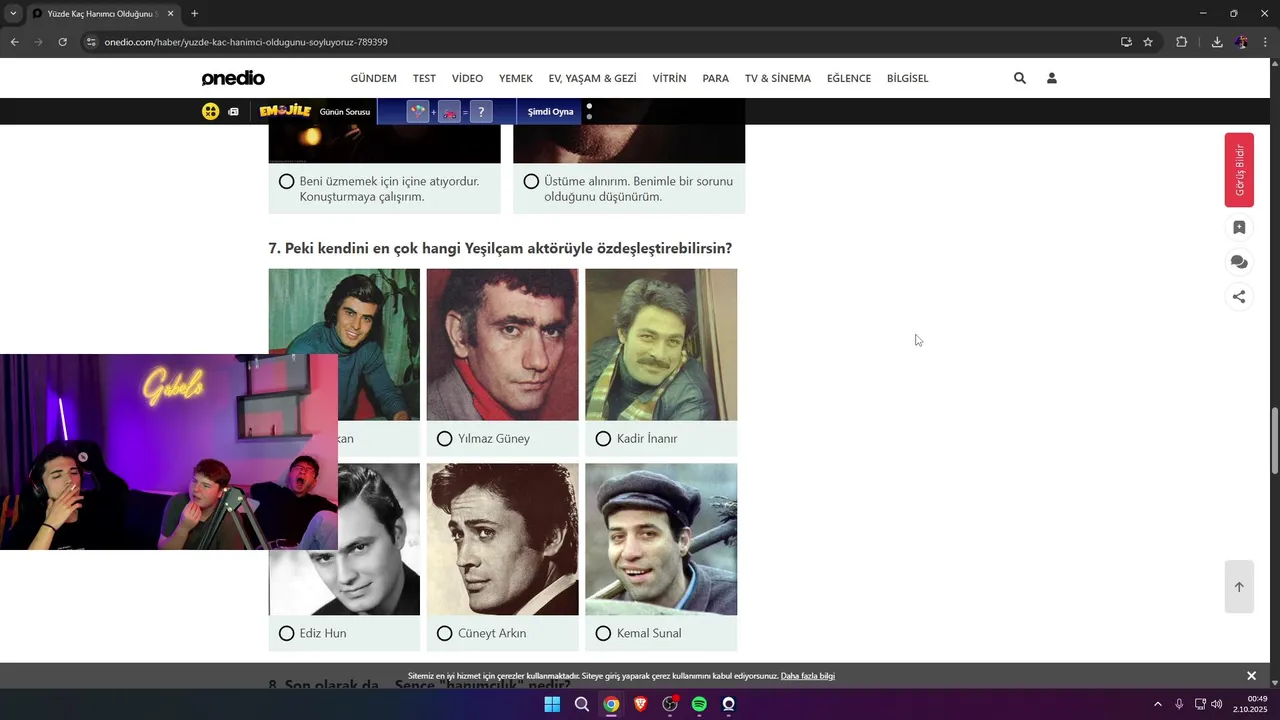Dismiss the cookie notice with the X
This screenshot has height=720, width=1280.
pyautogui.click(x=1251, y=676)
